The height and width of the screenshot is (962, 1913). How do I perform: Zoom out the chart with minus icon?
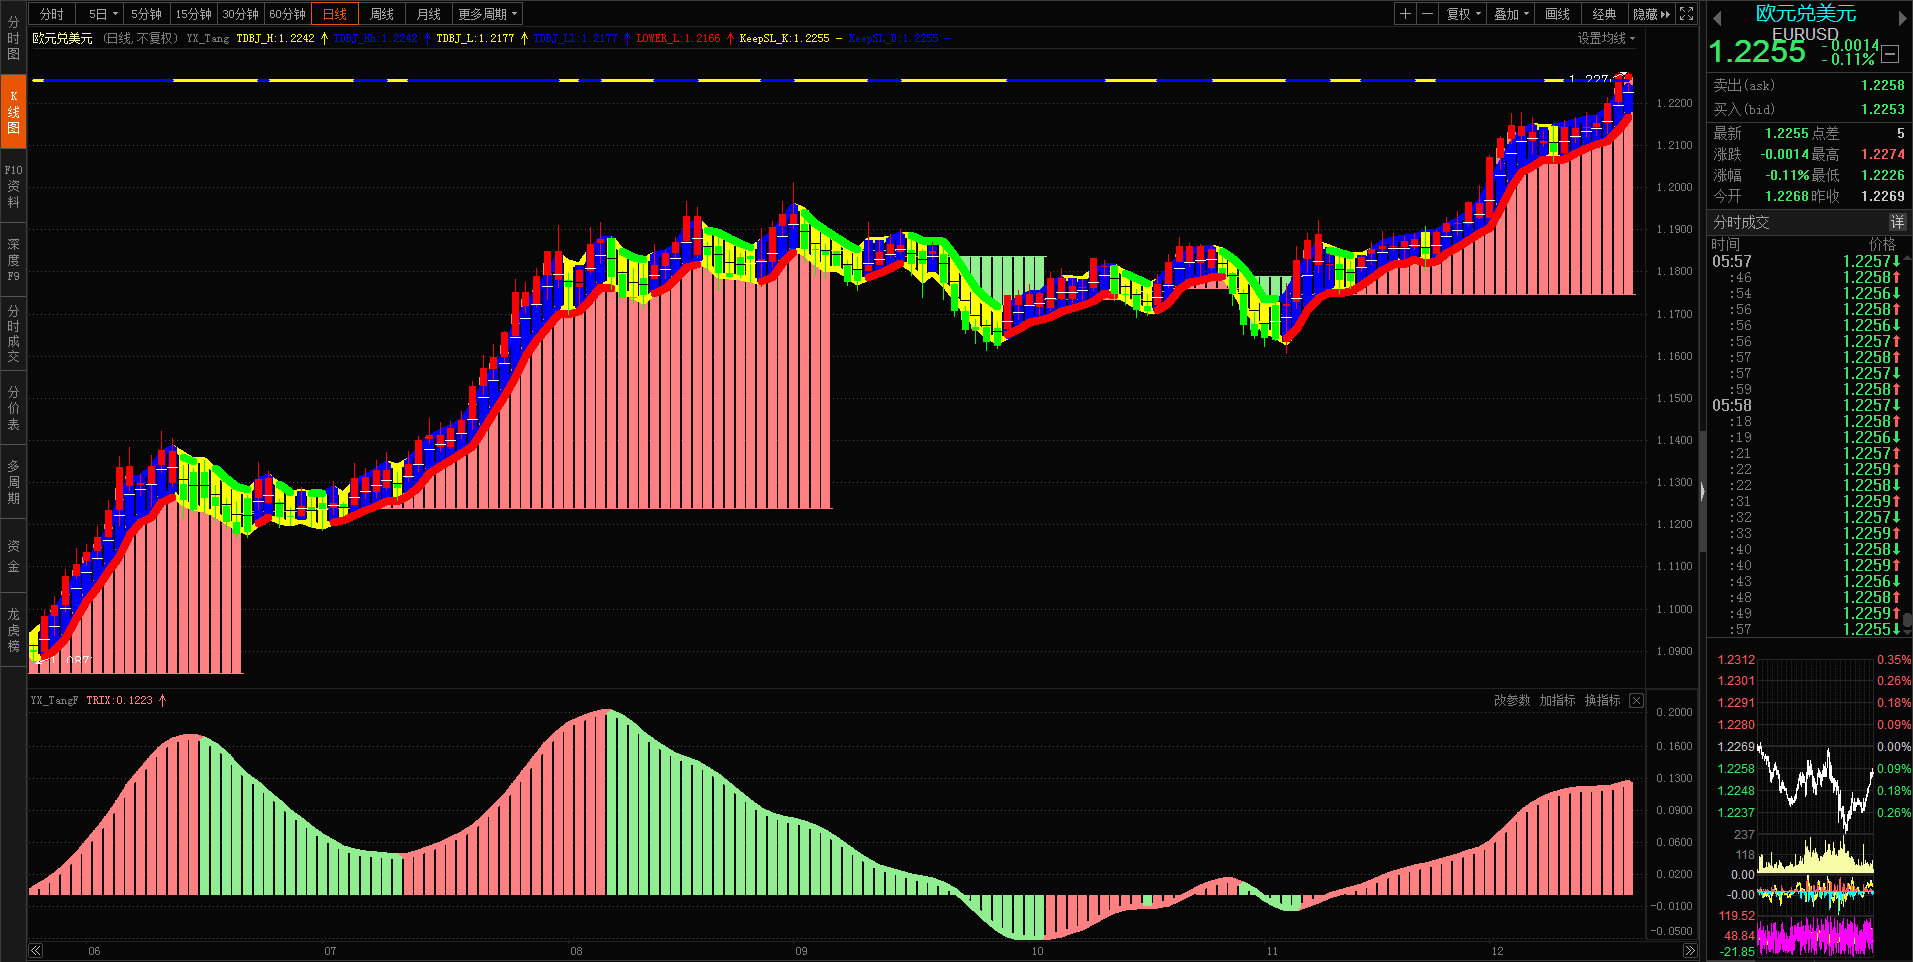pos(1427,14)
